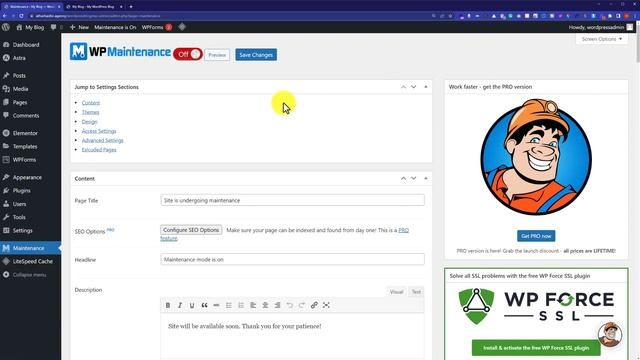This screenshot has width=640, height=360.
Task: Switch editor to Visual tab
Action: (396, 292)
